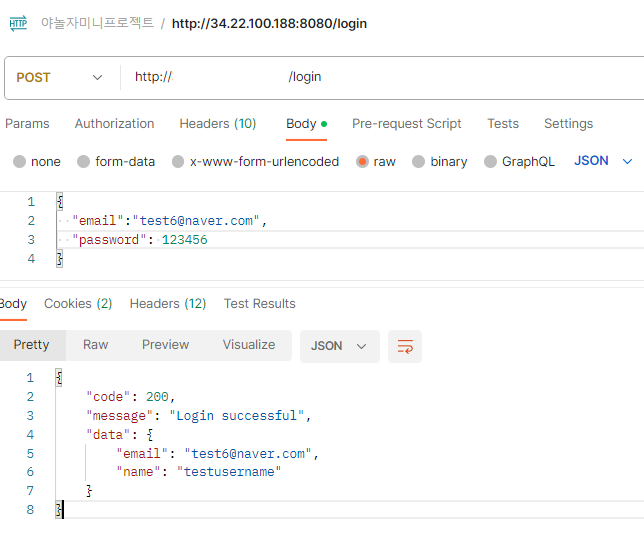Open the request Headers (10) tab
Viewport: 644px width, 538px height.
(x=218, y=124)
